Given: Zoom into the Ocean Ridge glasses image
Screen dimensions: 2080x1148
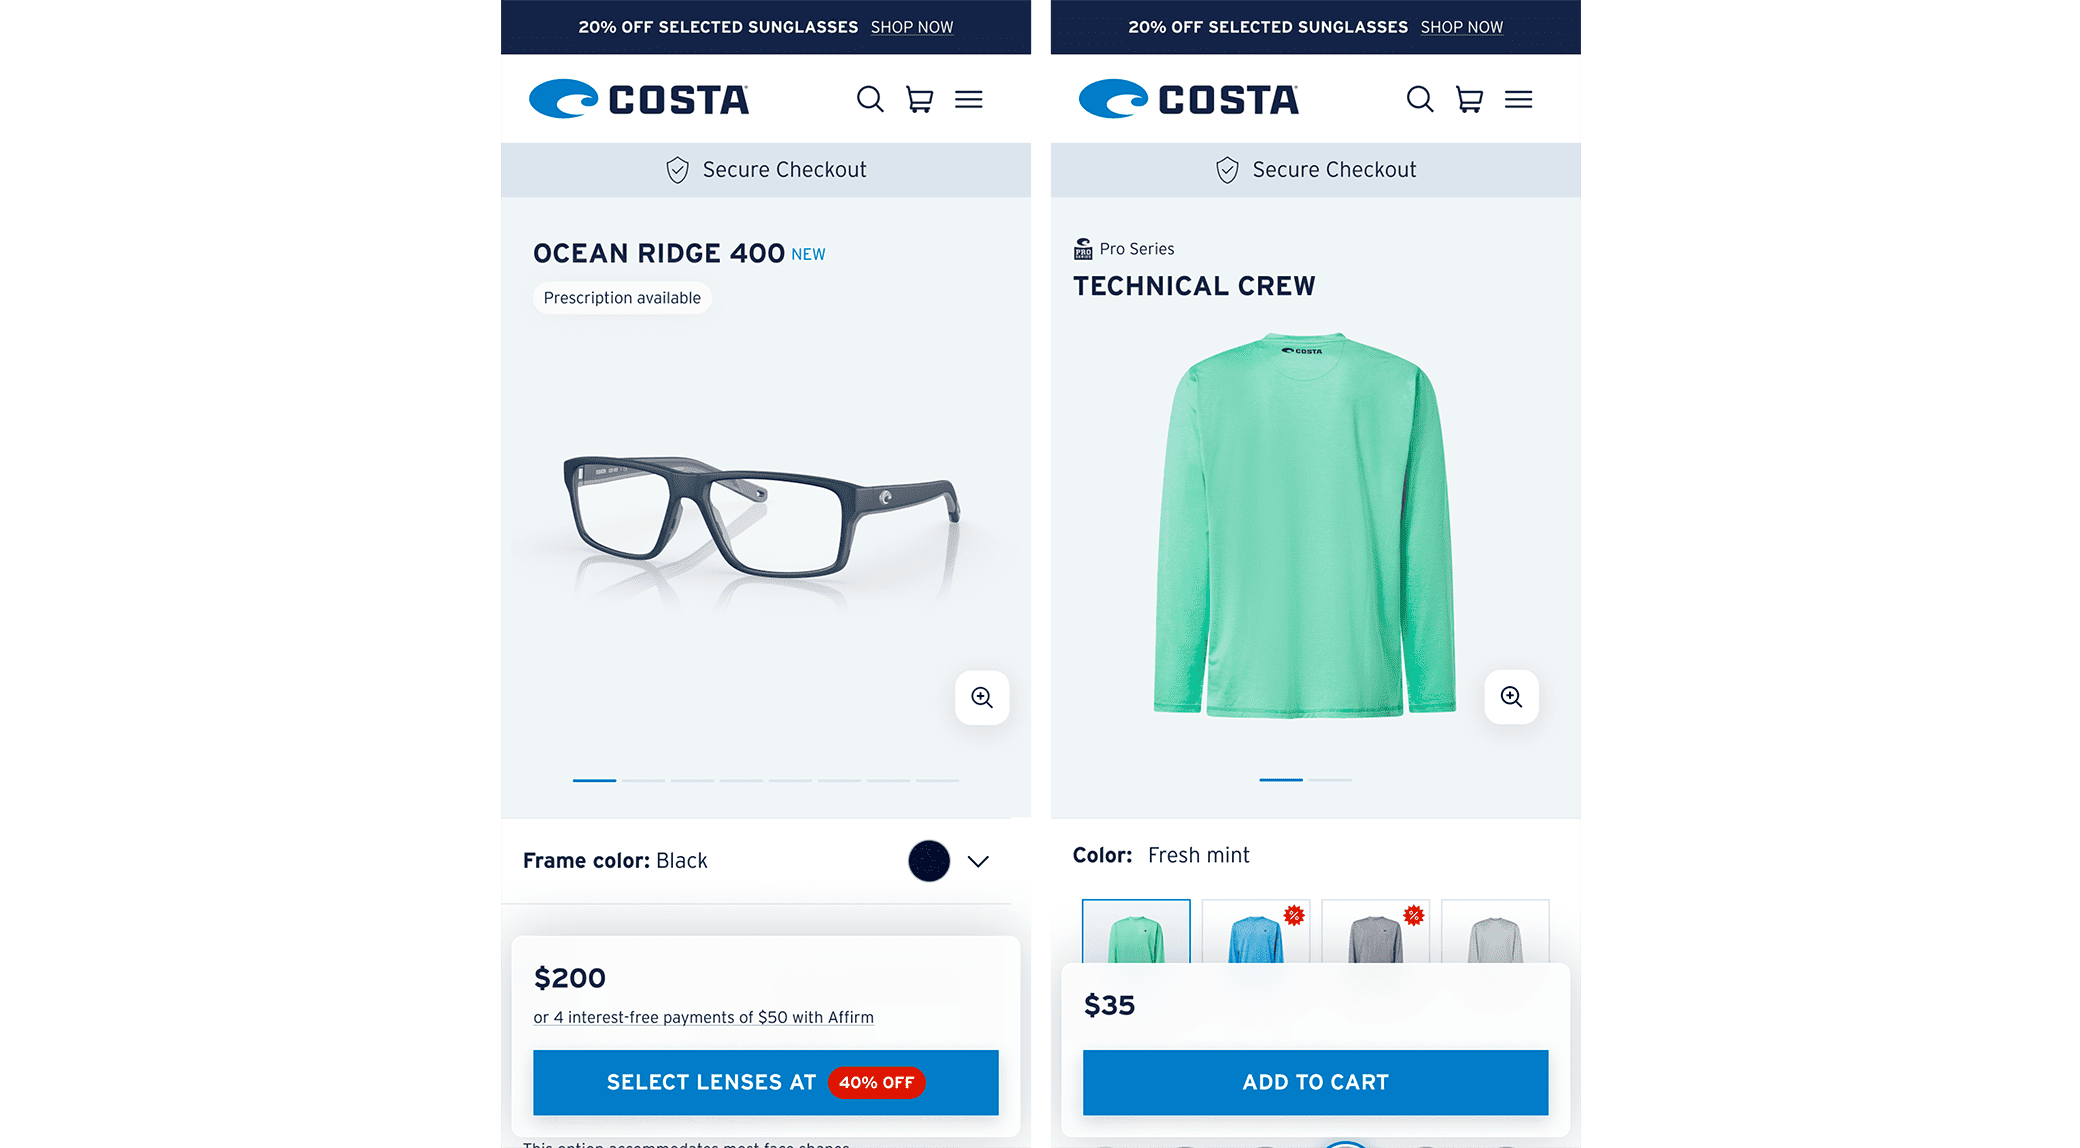Looking at the screenshot, I should click(982, 697).
